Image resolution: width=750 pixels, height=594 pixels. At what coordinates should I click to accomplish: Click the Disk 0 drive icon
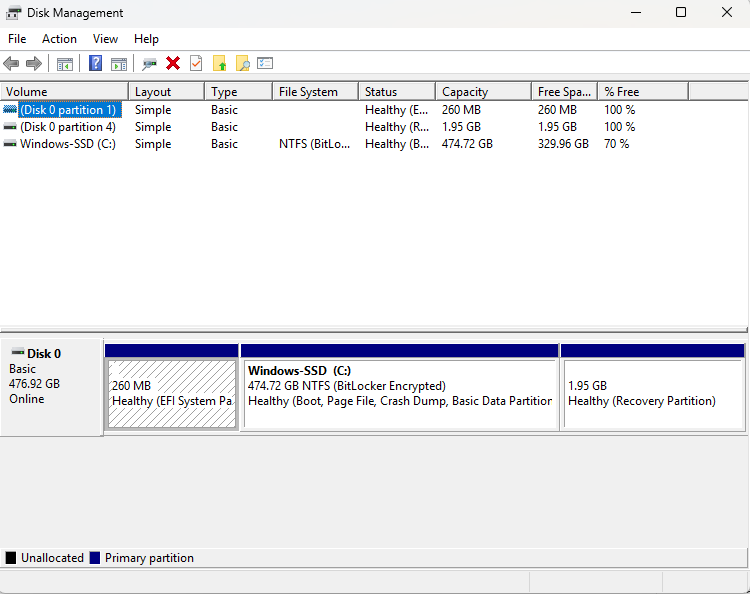click(x=18, y=352)
